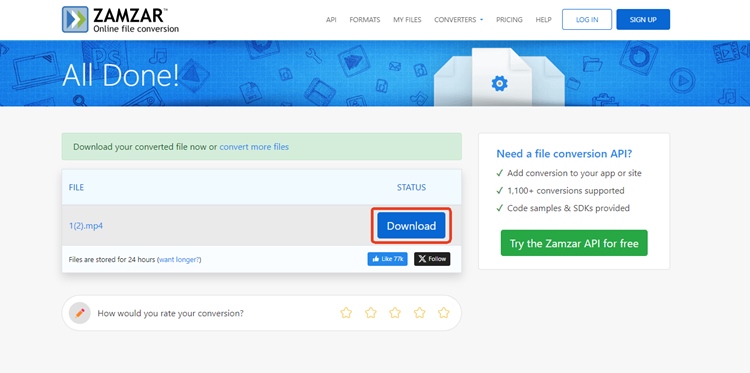Expand the CONVERTERS dropdown
Viewport: 750px width, 373px height.
tap(458, 20)
